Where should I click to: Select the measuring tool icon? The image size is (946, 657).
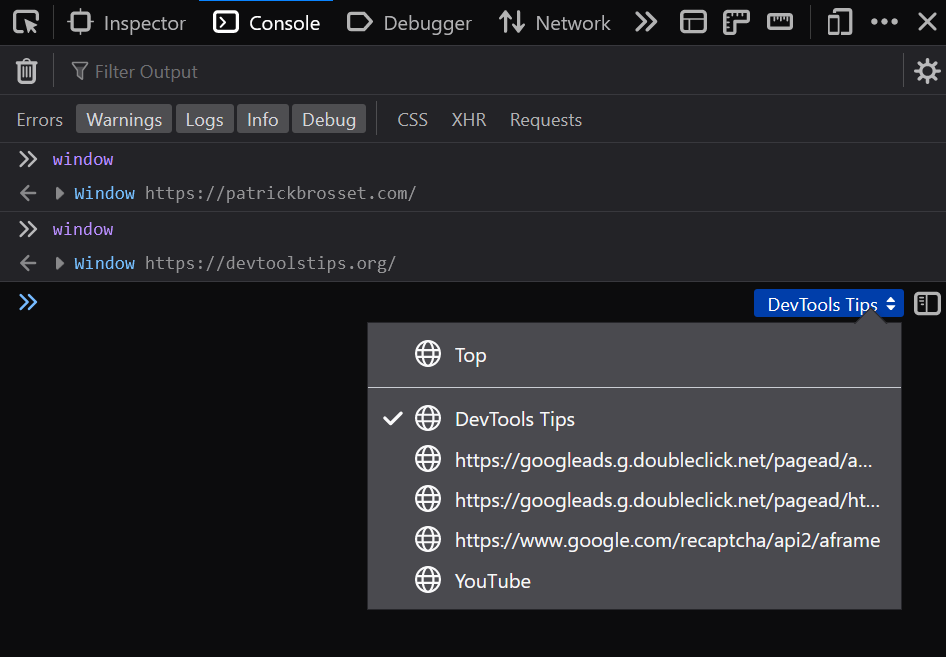[779, 21]
